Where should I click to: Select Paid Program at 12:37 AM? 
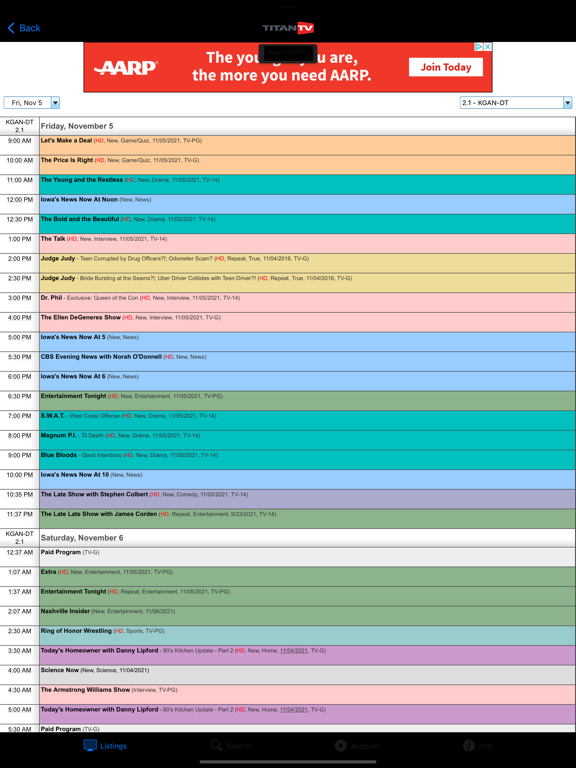[x=307, y=557]
